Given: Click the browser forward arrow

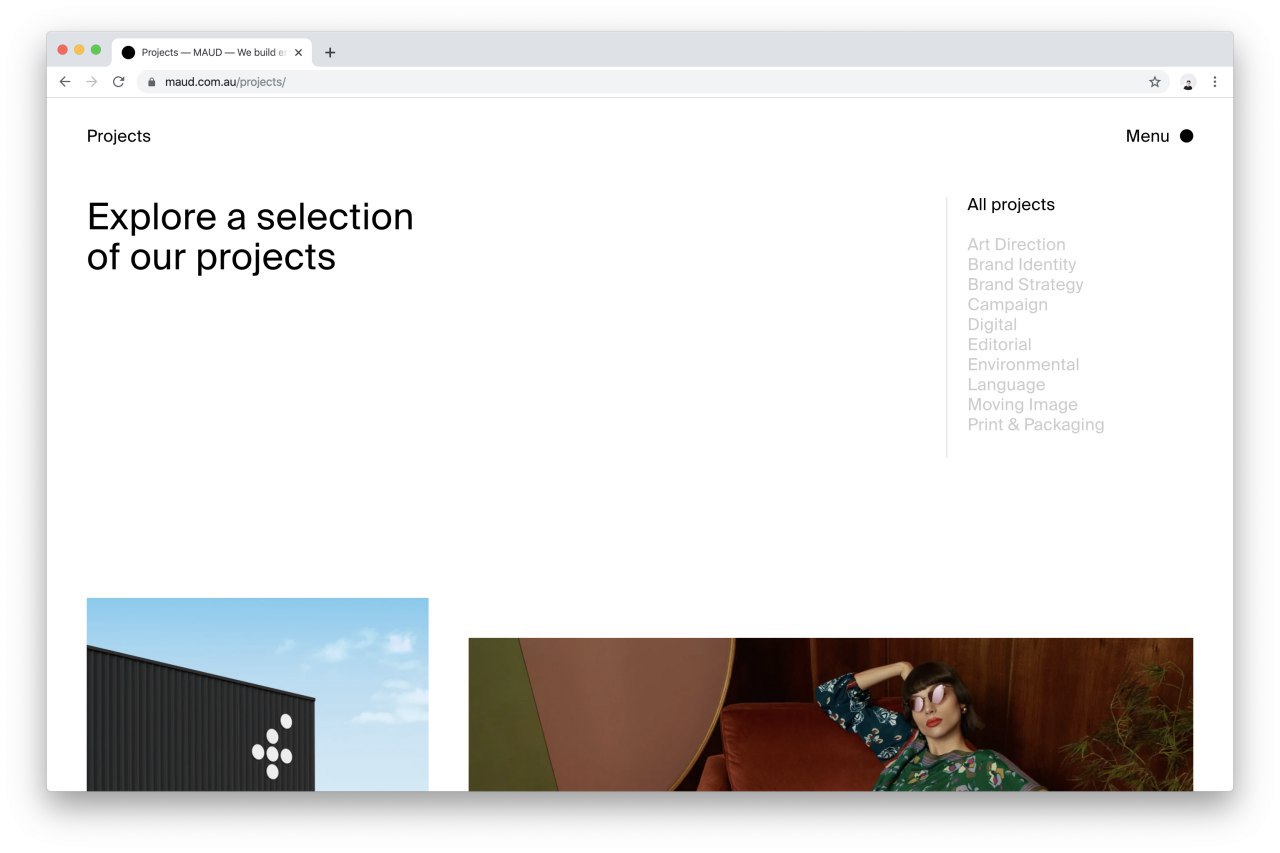Looking at the screenshot, I should [x=92, y=82].
